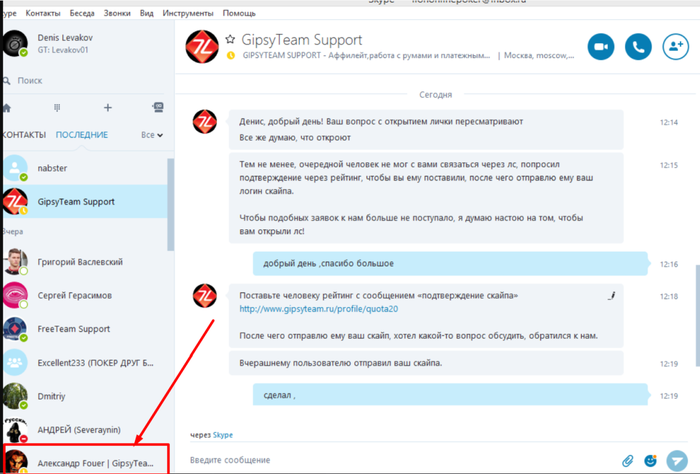Open the dial pad icon
700x474 pixels.
(57, 108)
